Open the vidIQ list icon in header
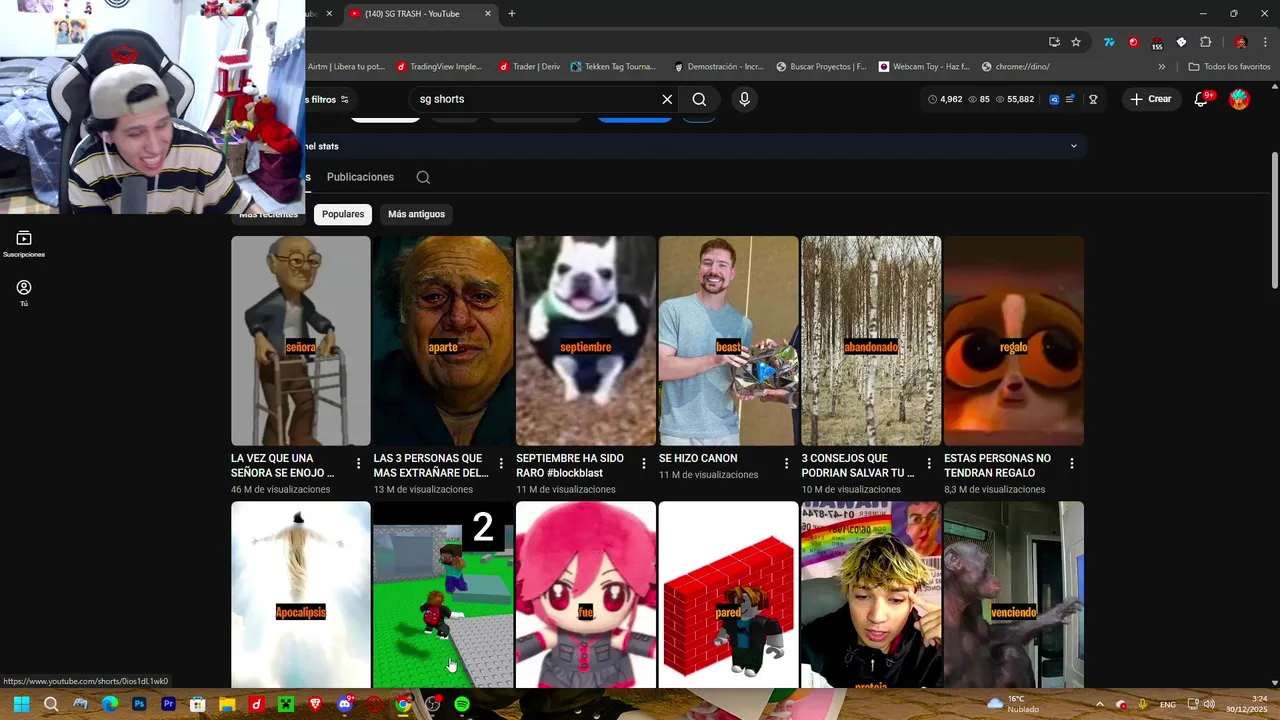The height and width of the screenshot is (720, 1280). 1070,99
